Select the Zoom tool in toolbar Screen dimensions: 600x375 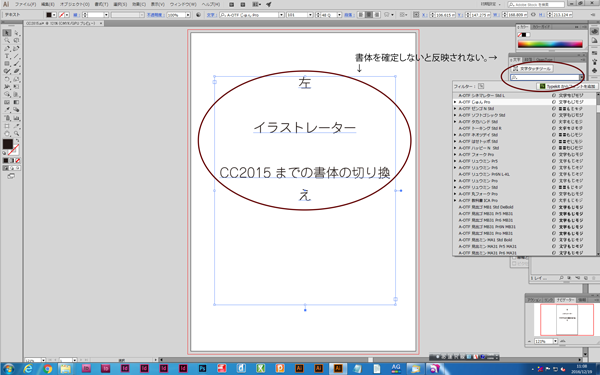coord(16,134)
